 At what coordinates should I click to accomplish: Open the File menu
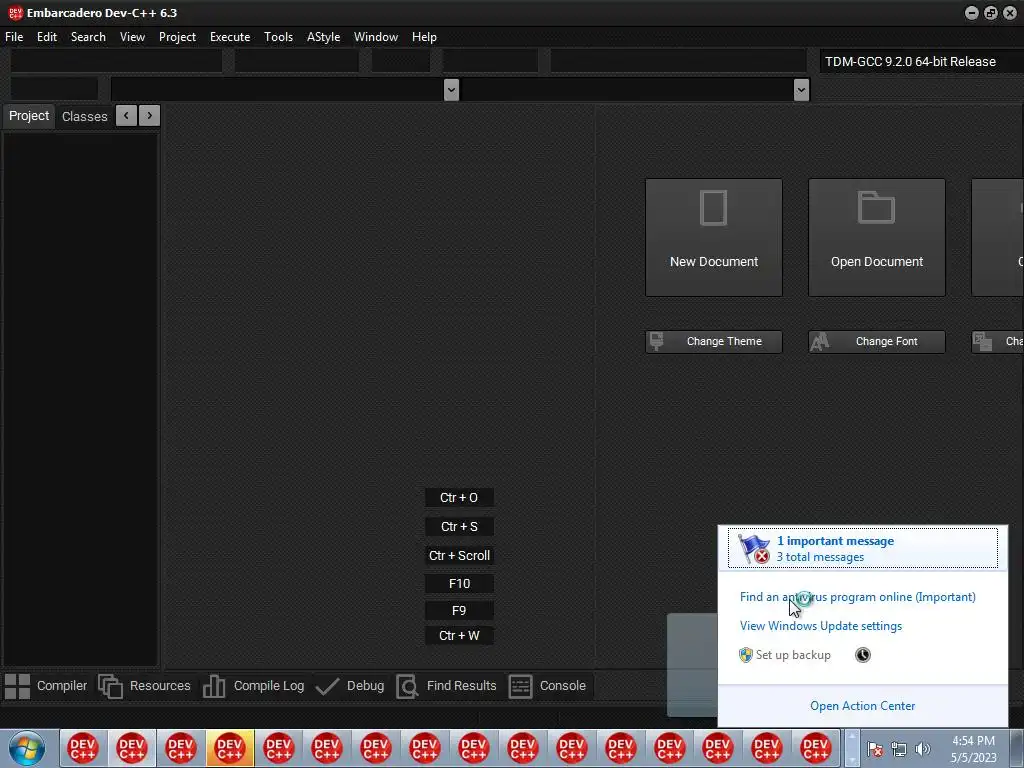click(14, 37)
